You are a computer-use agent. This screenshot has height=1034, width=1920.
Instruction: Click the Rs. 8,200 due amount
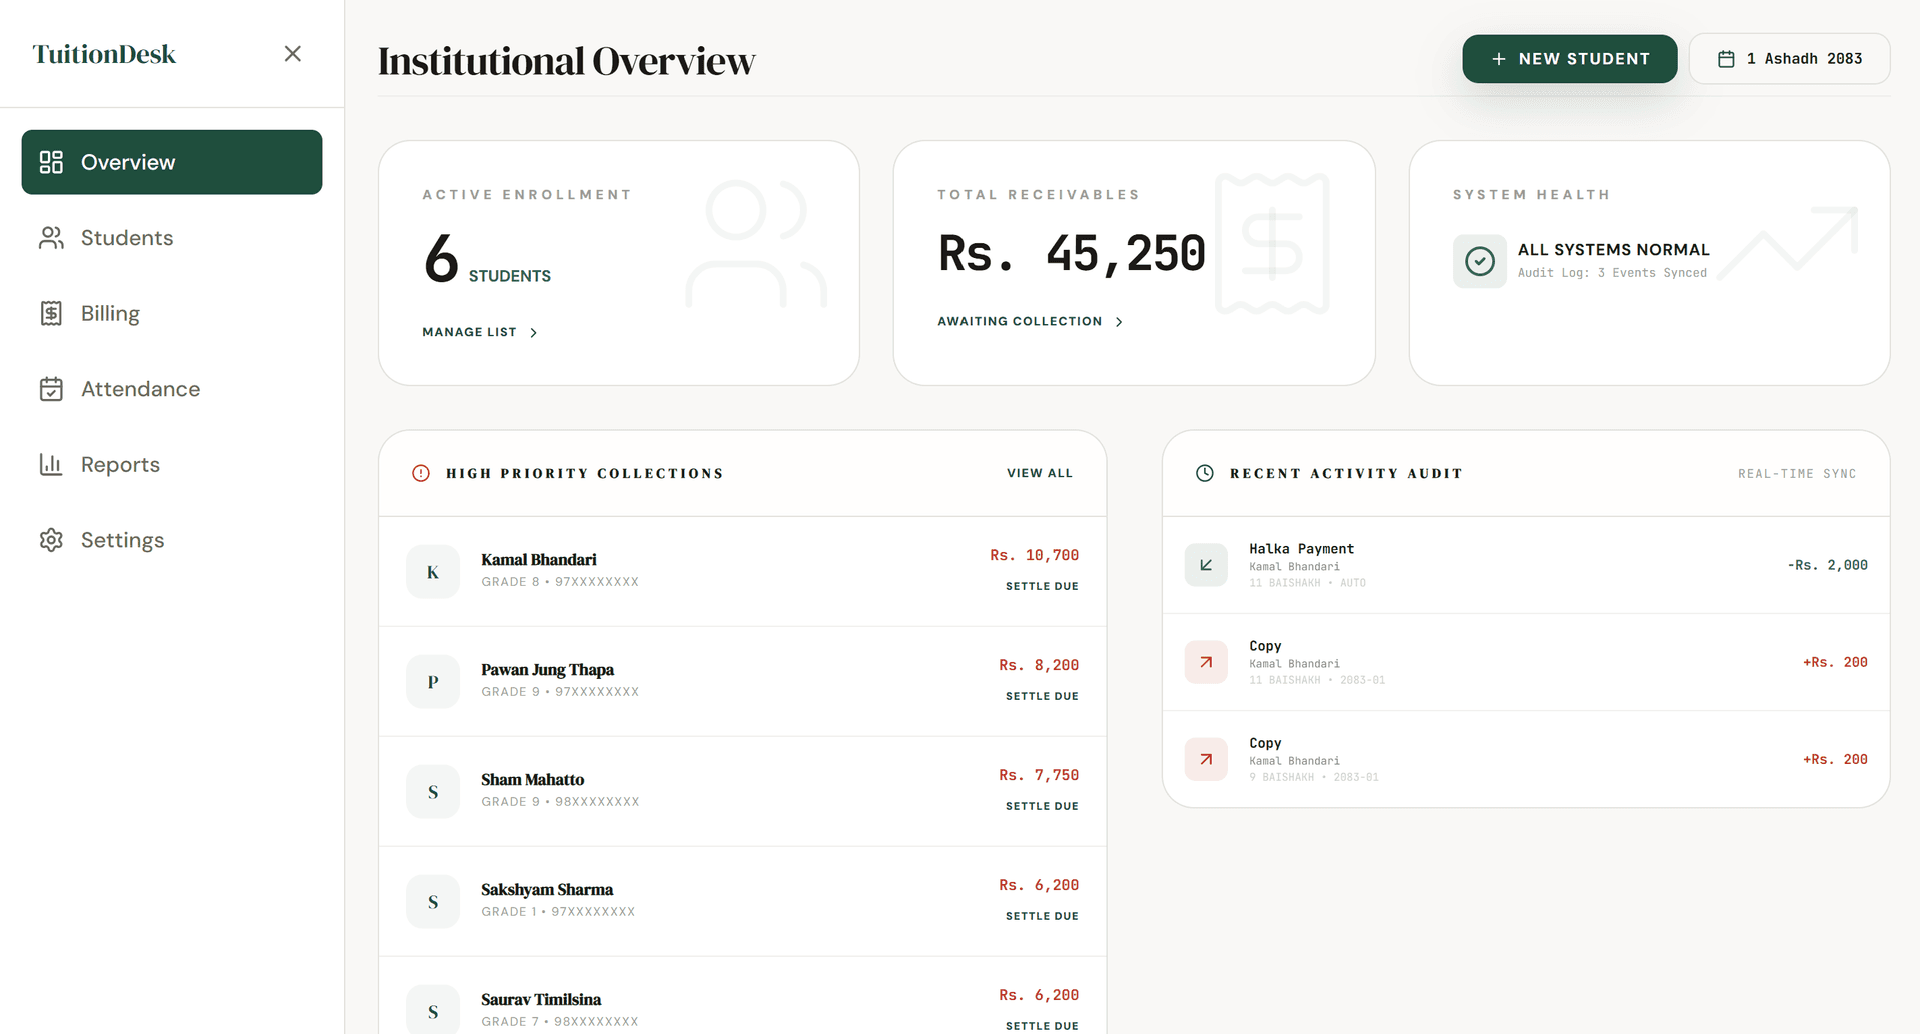pos(1039,665)
